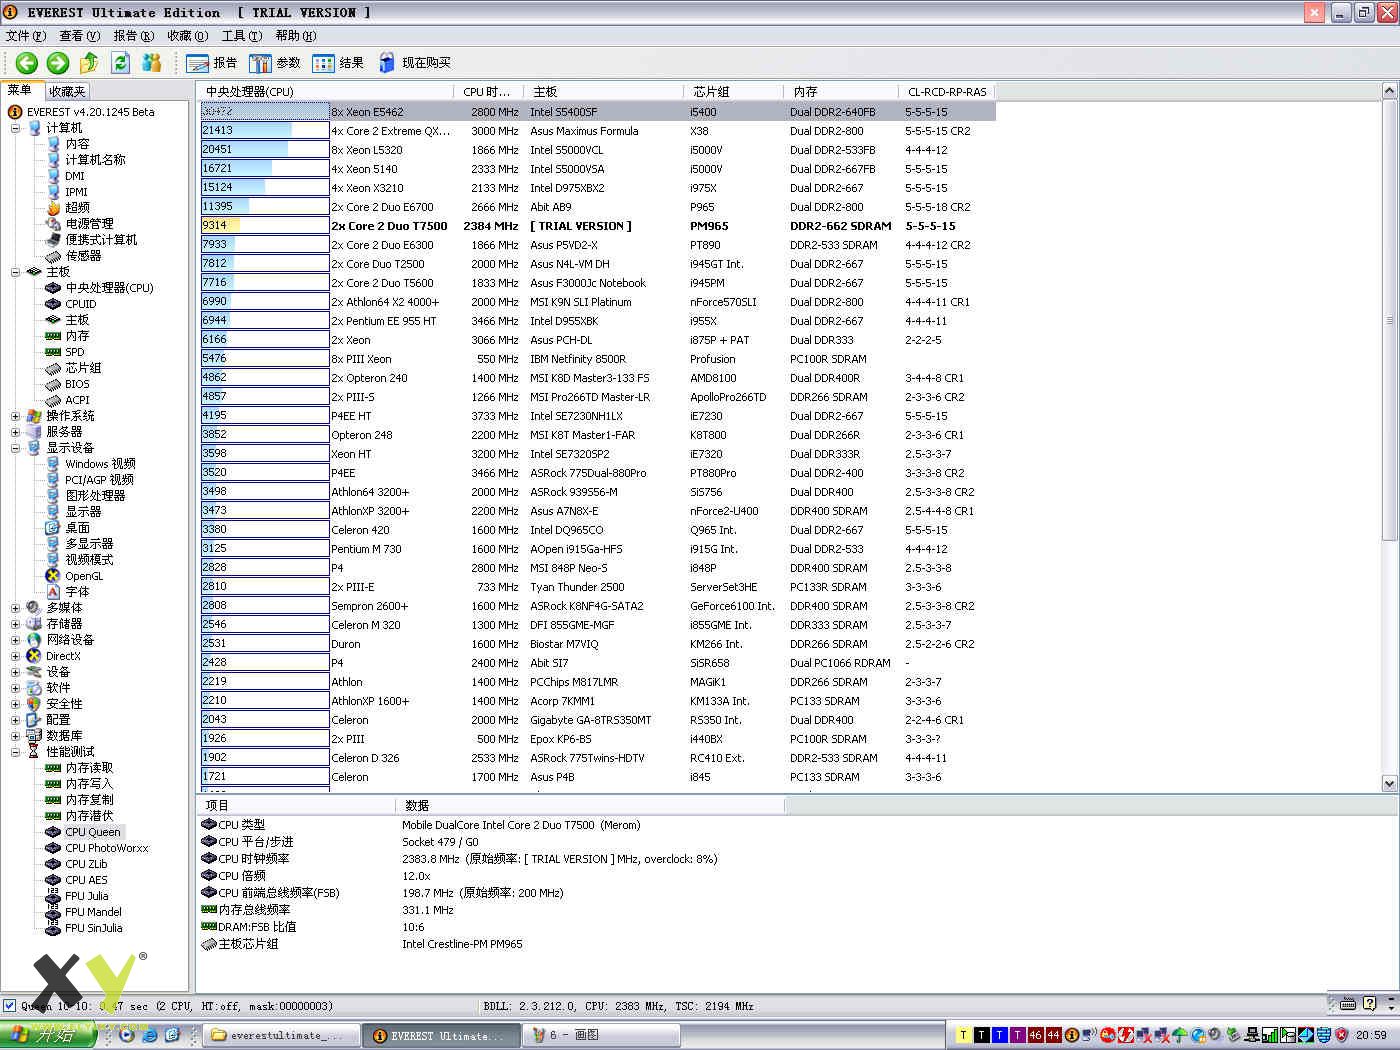The image size is (1400, 1050).
Task: Switch to the everestultimate taskbar window
Action: pyautogui.click(x=280, y=1035)
